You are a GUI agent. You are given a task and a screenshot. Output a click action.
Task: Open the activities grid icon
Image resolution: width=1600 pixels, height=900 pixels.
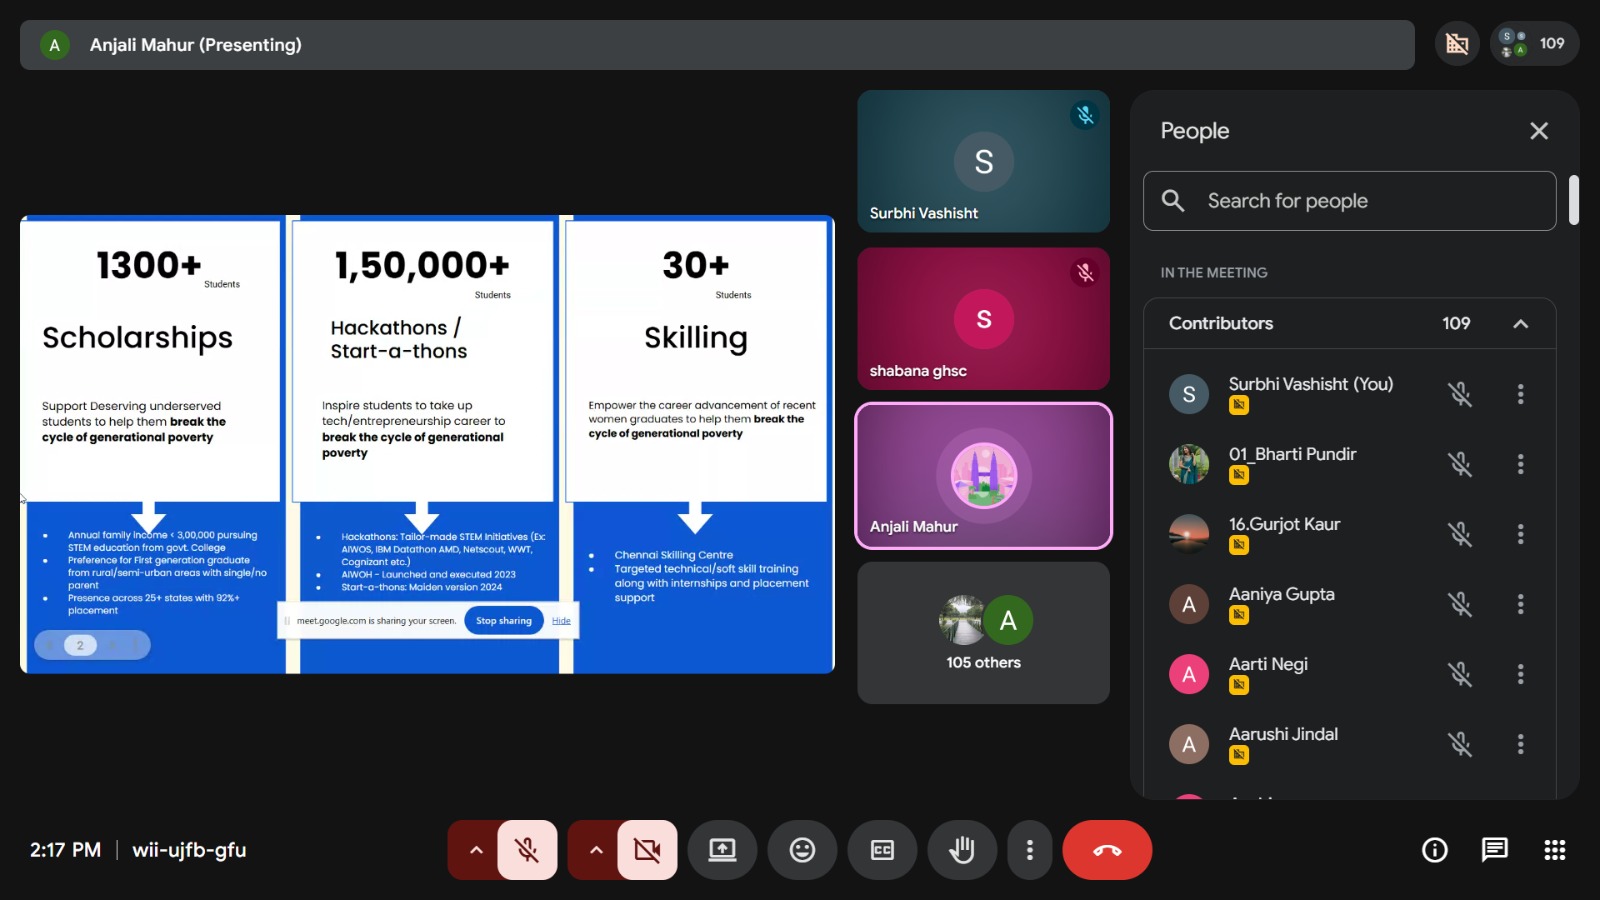tap(1555, 850)
